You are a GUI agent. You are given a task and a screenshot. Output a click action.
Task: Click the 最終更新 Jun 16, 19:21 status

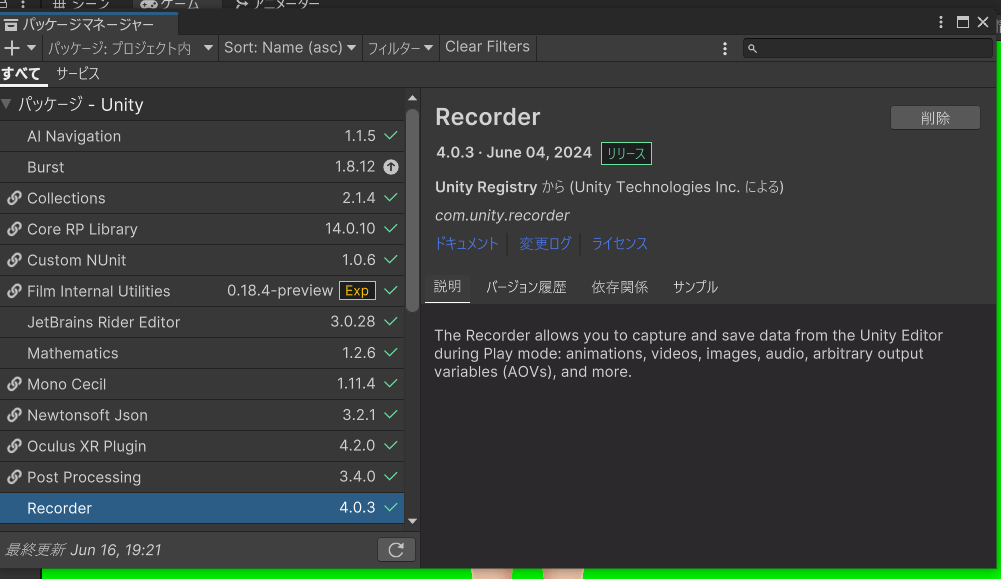click(83, 550)
